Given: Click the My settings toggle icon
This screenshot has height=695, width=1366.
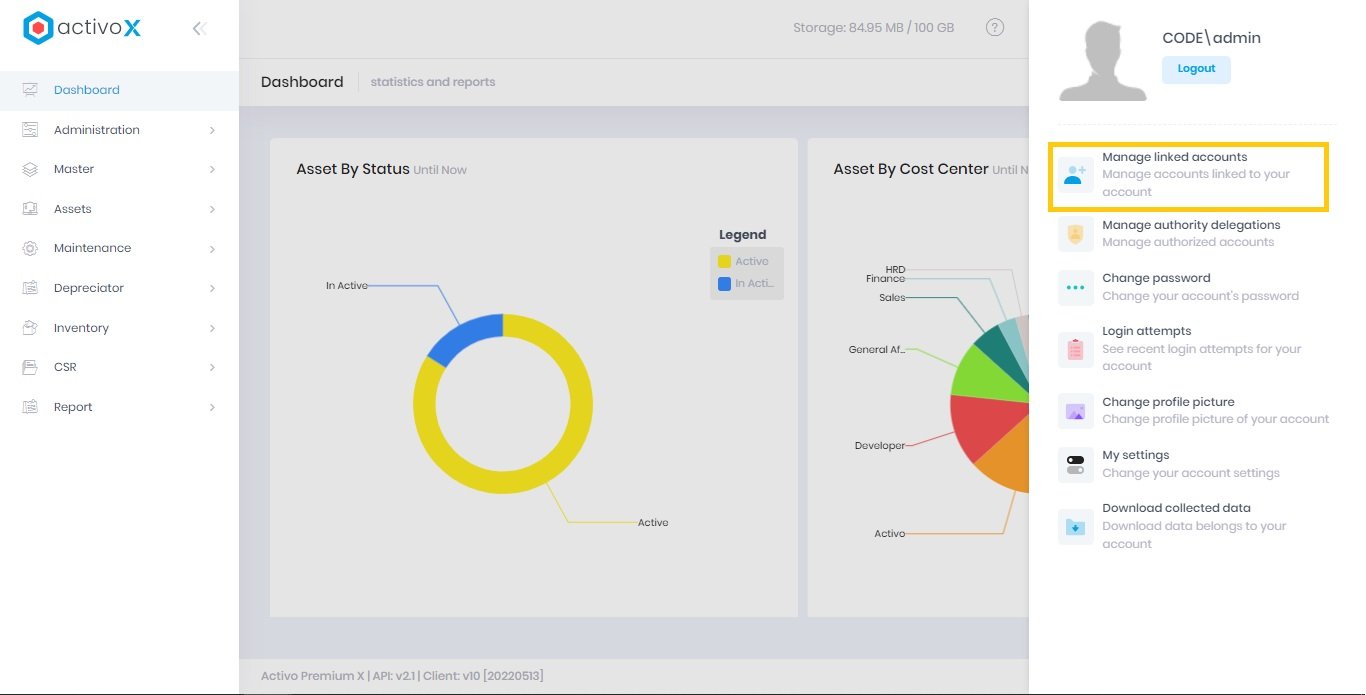Looking at the screenshot, I should click(1074, 464).
